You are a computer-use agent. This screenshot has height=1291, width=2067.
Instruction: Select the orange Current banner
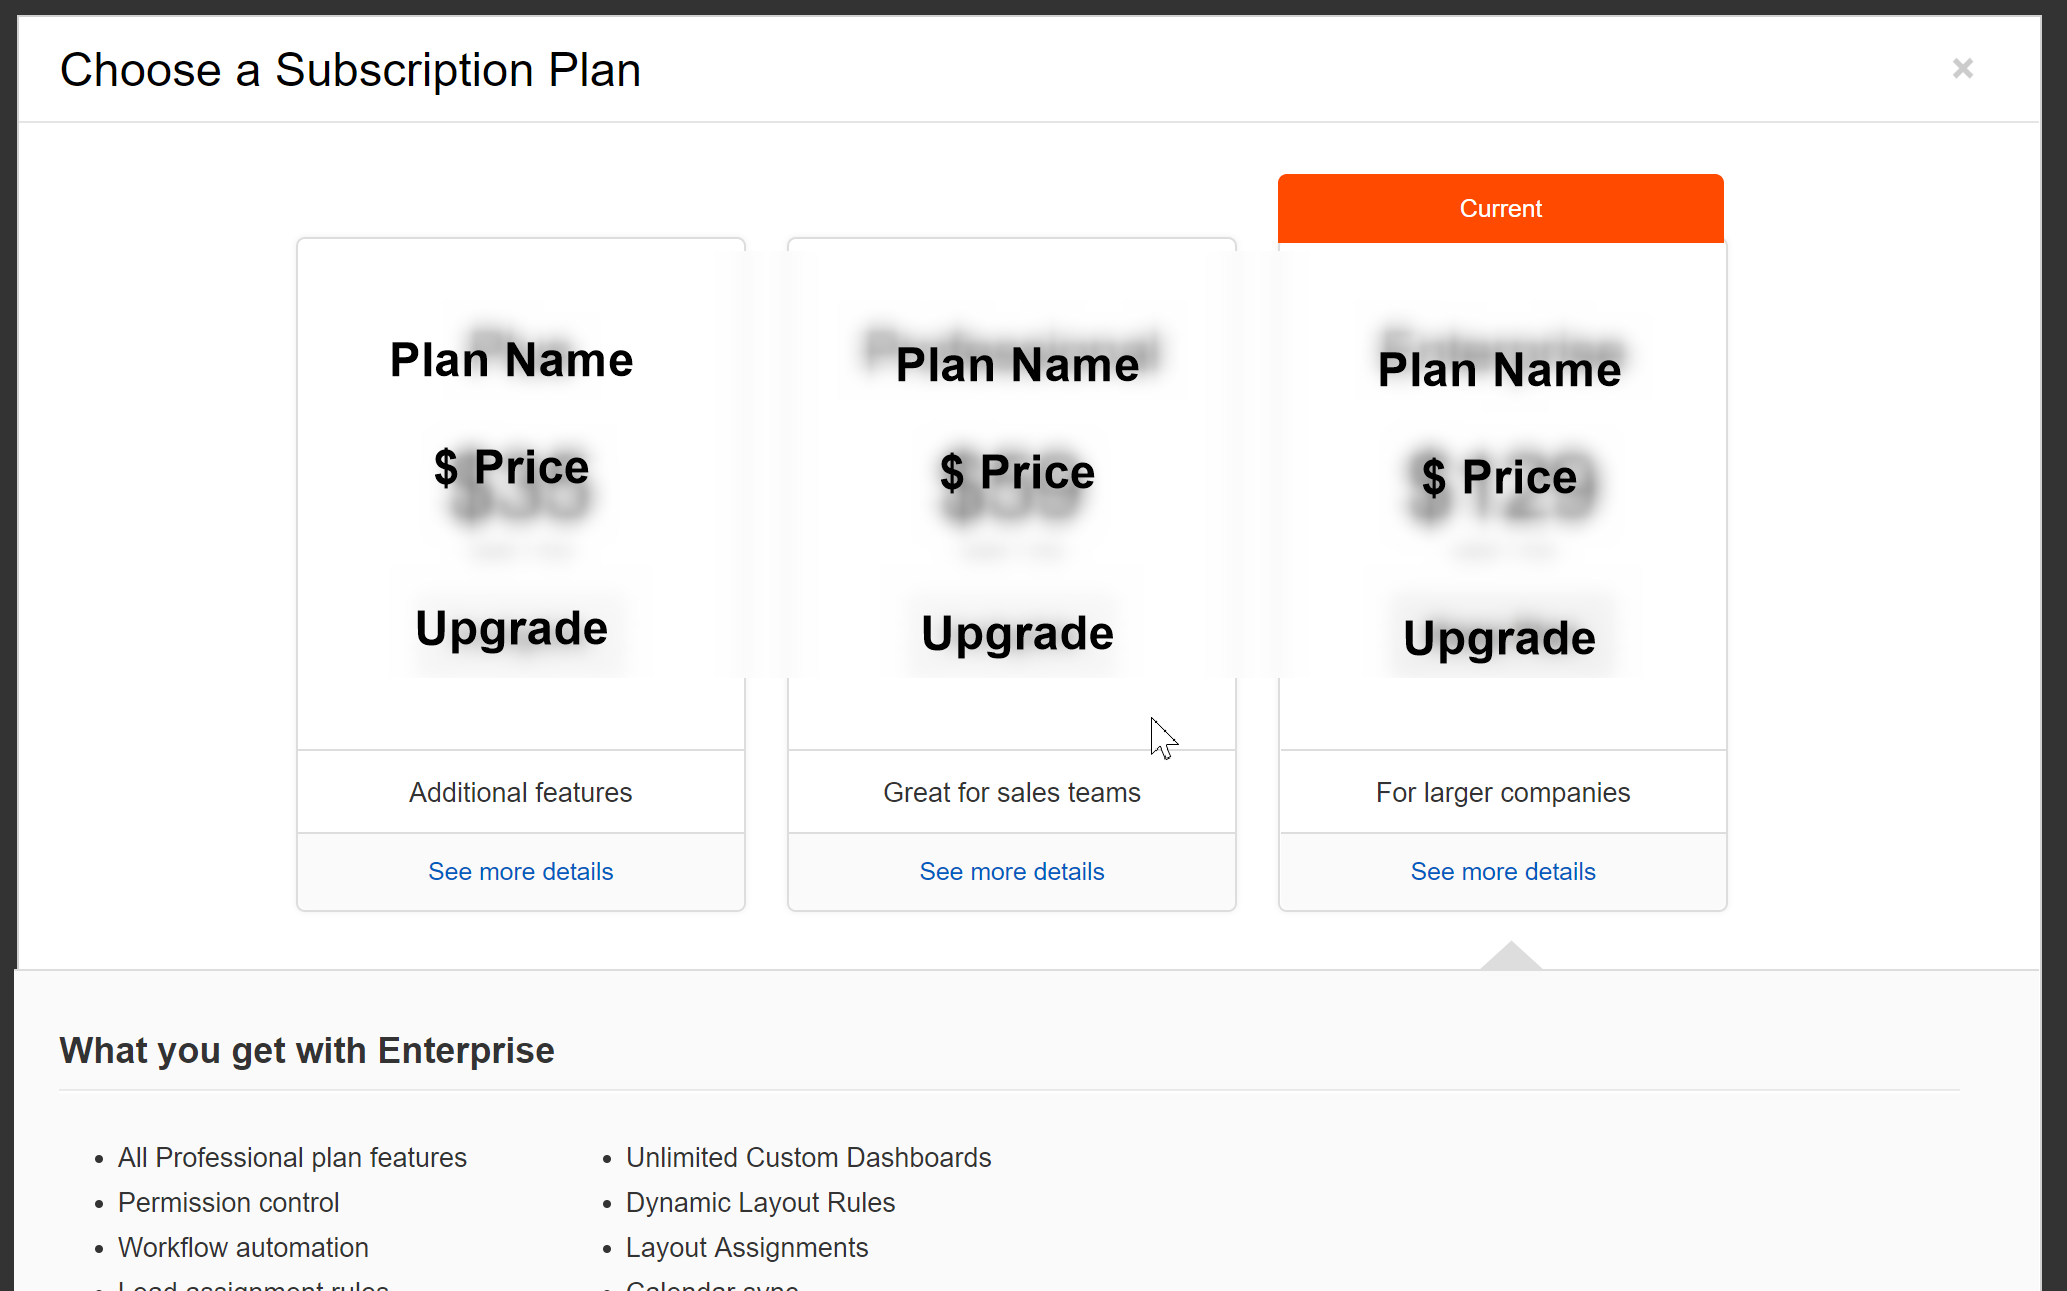1500,208
